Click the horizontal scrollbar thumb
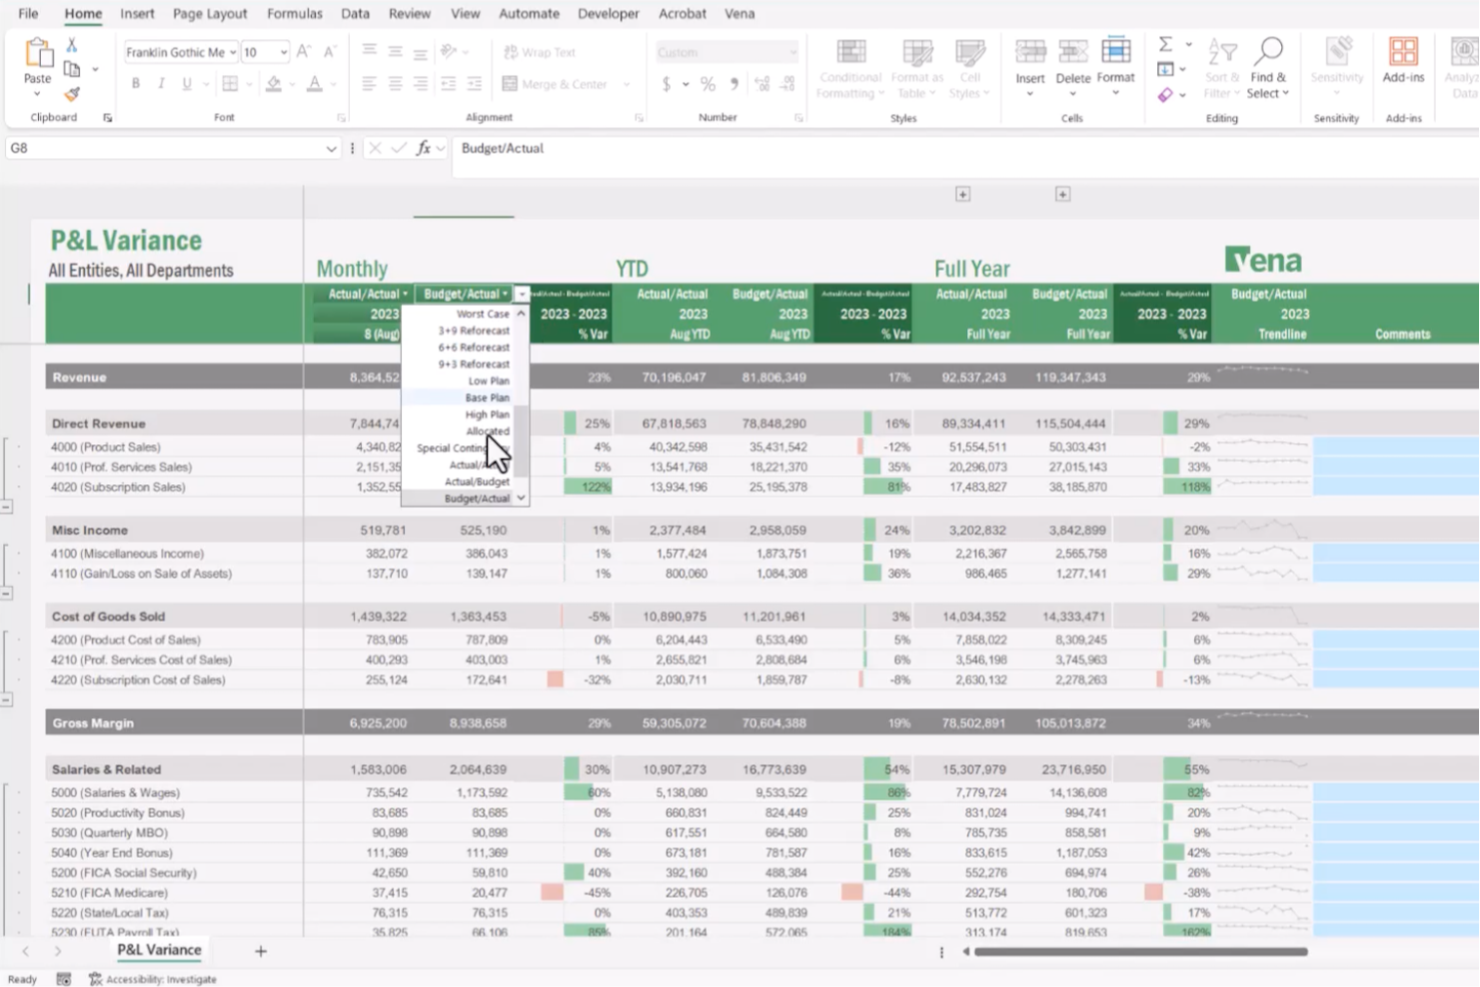Image resolution: width=1480 pixels, height=987 pixels. pos(1141,952)
